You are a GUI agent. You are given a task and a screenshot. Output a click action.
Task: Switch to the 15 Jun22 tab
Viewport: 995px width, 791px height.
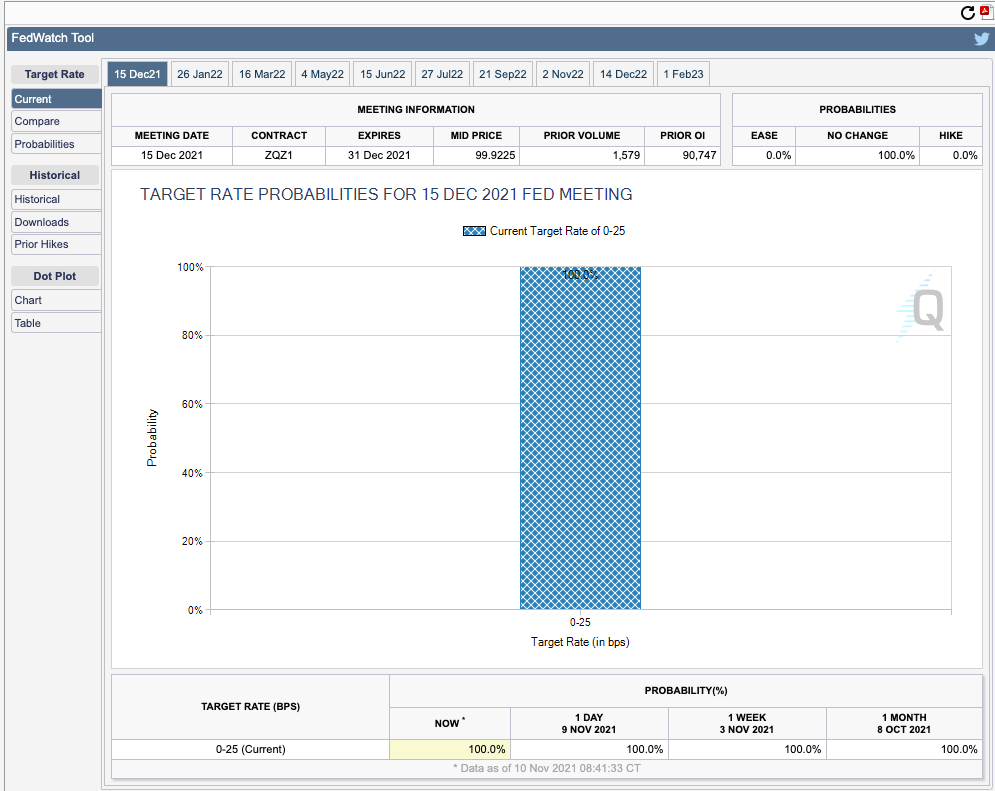click(383, 74)
